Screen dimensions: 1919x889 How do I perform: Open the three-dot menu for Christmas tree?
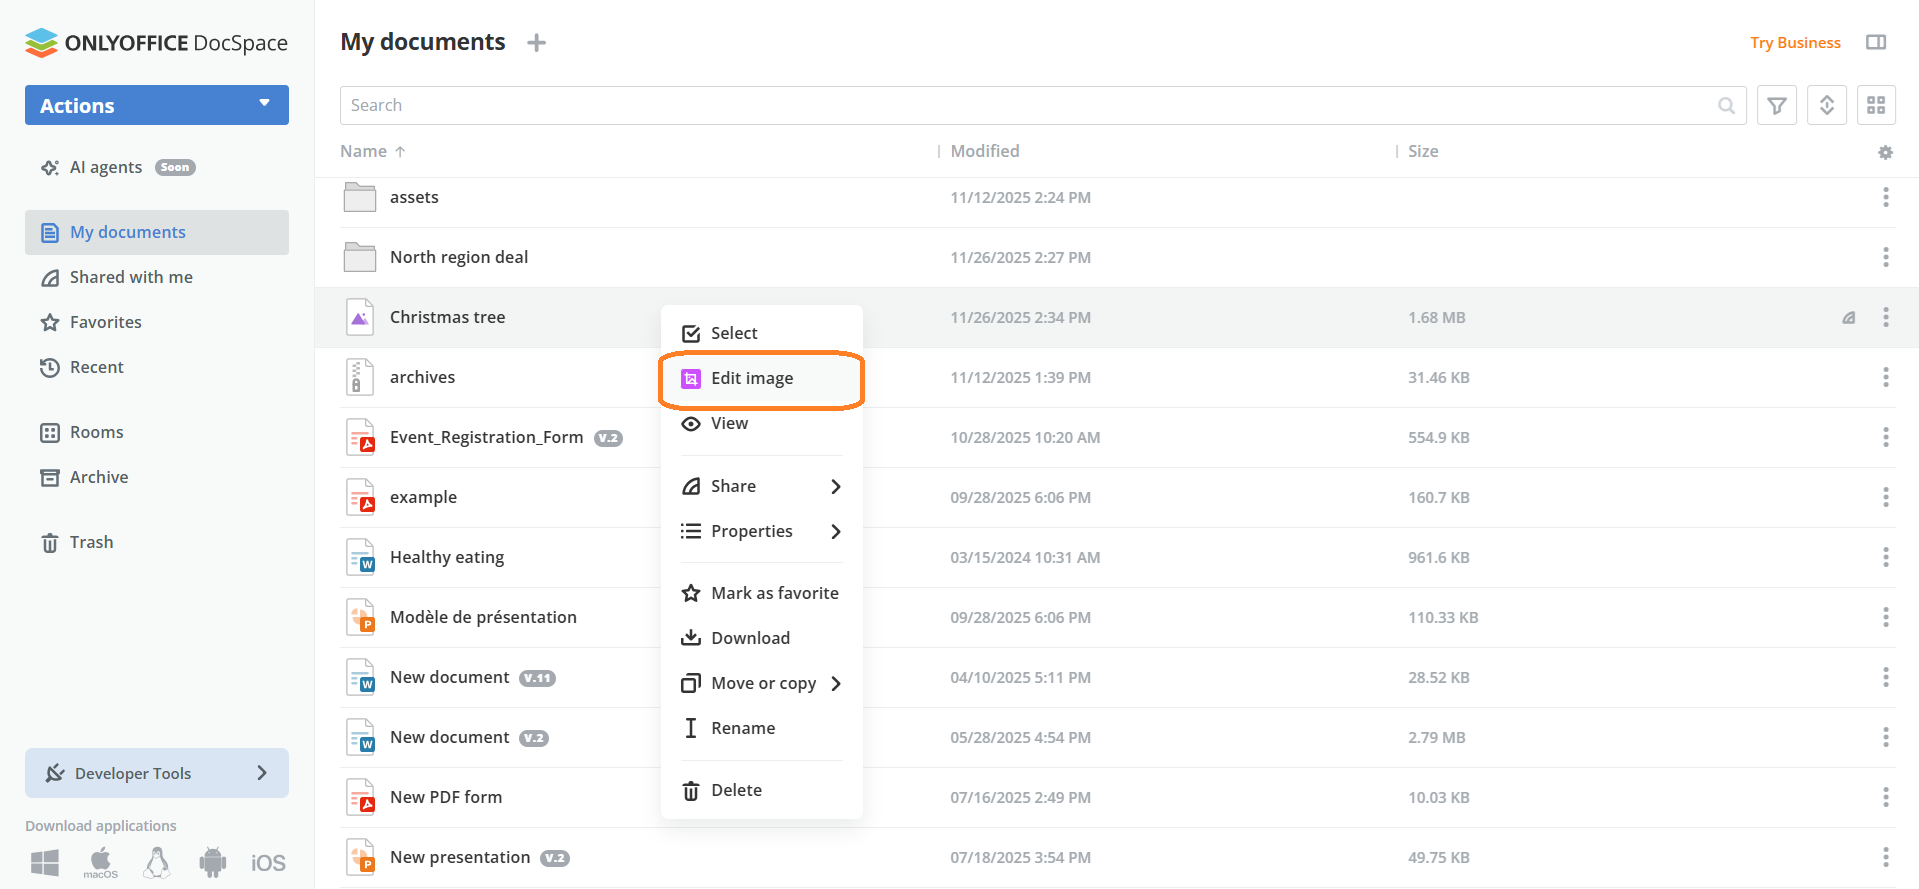click(1886, 317)
